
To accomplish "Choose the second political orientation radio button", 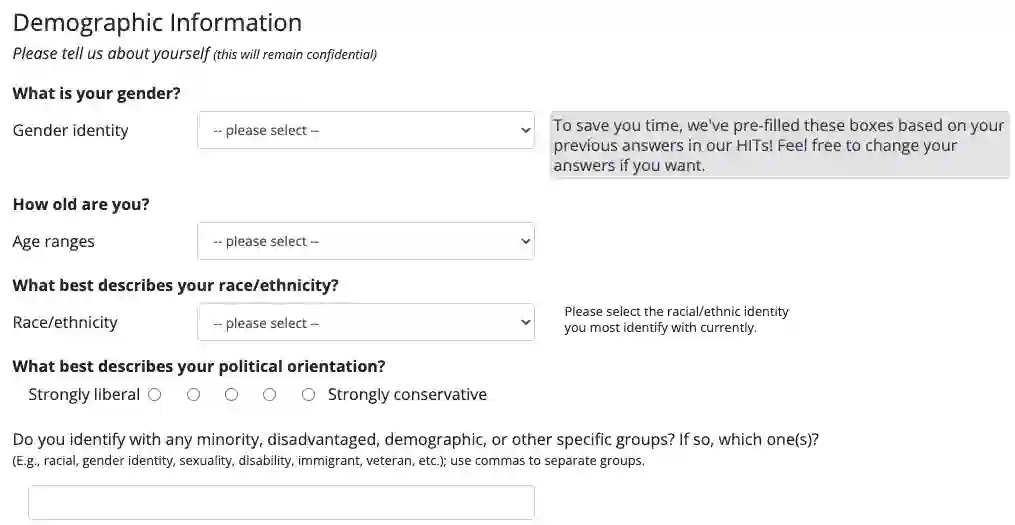I will pyautogui.click(x=193, y=395).
